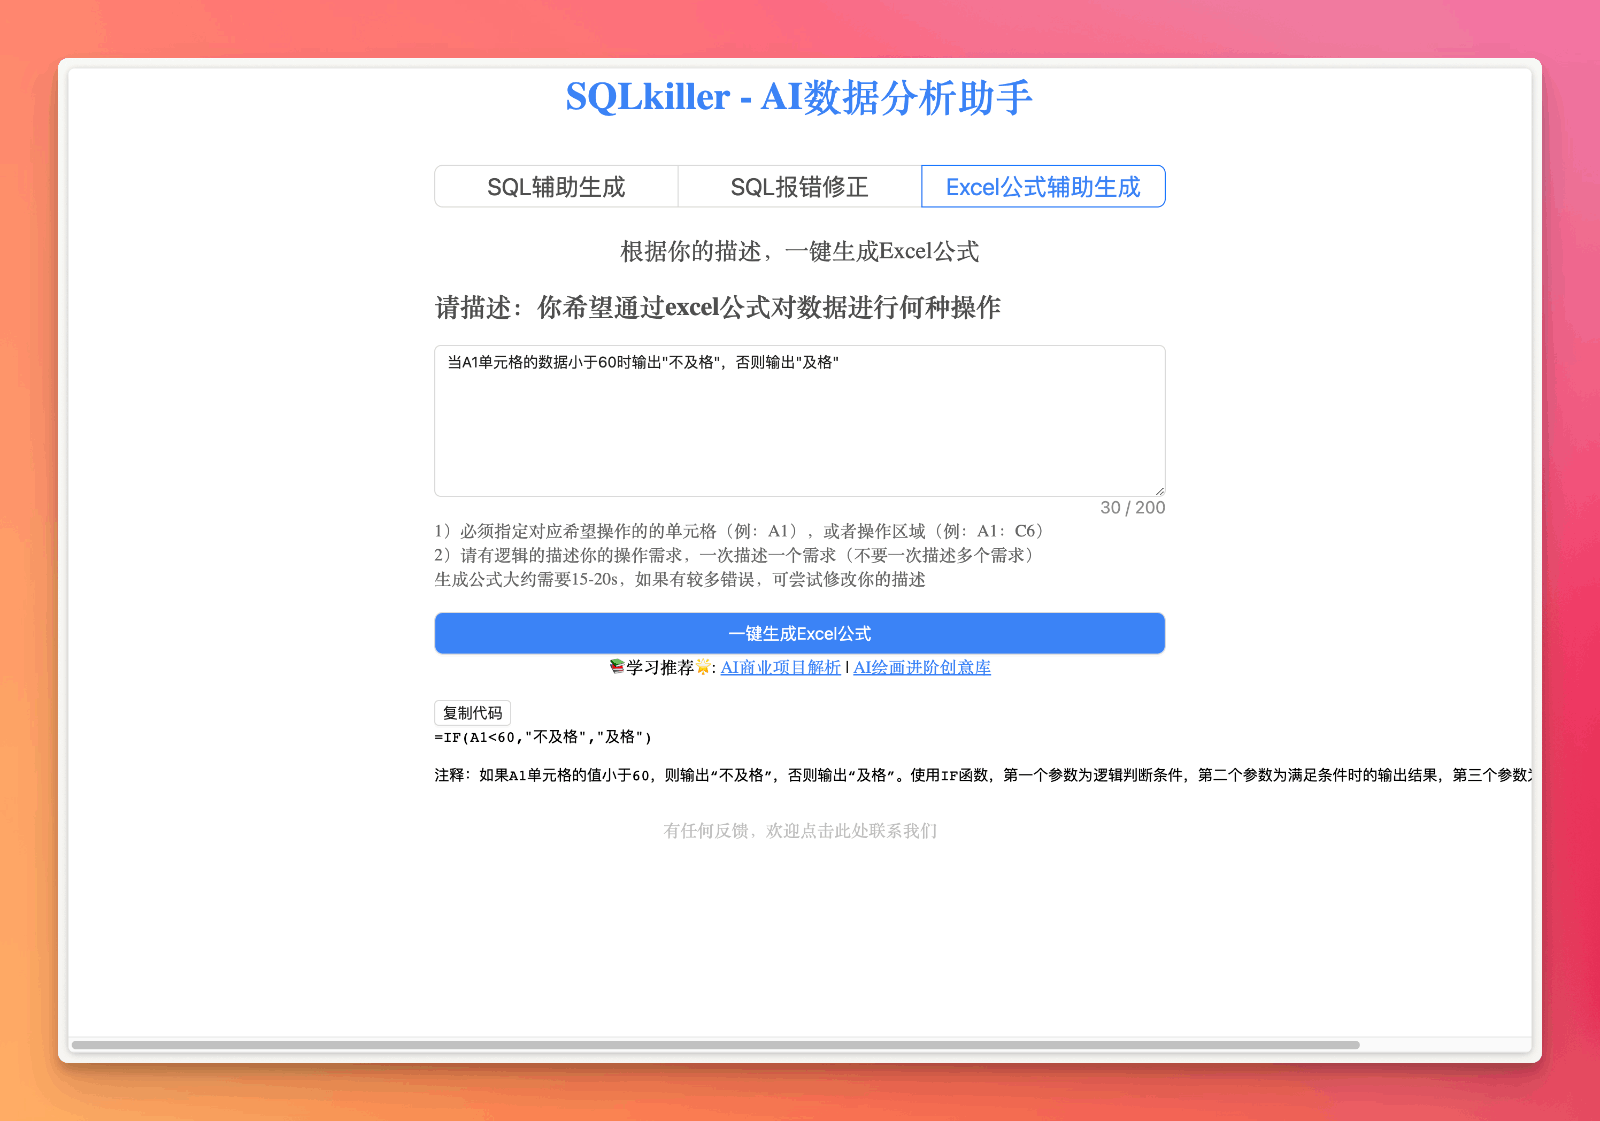
Task: Switch to the SQL辅助生成 tab
Action: (556, 187)
